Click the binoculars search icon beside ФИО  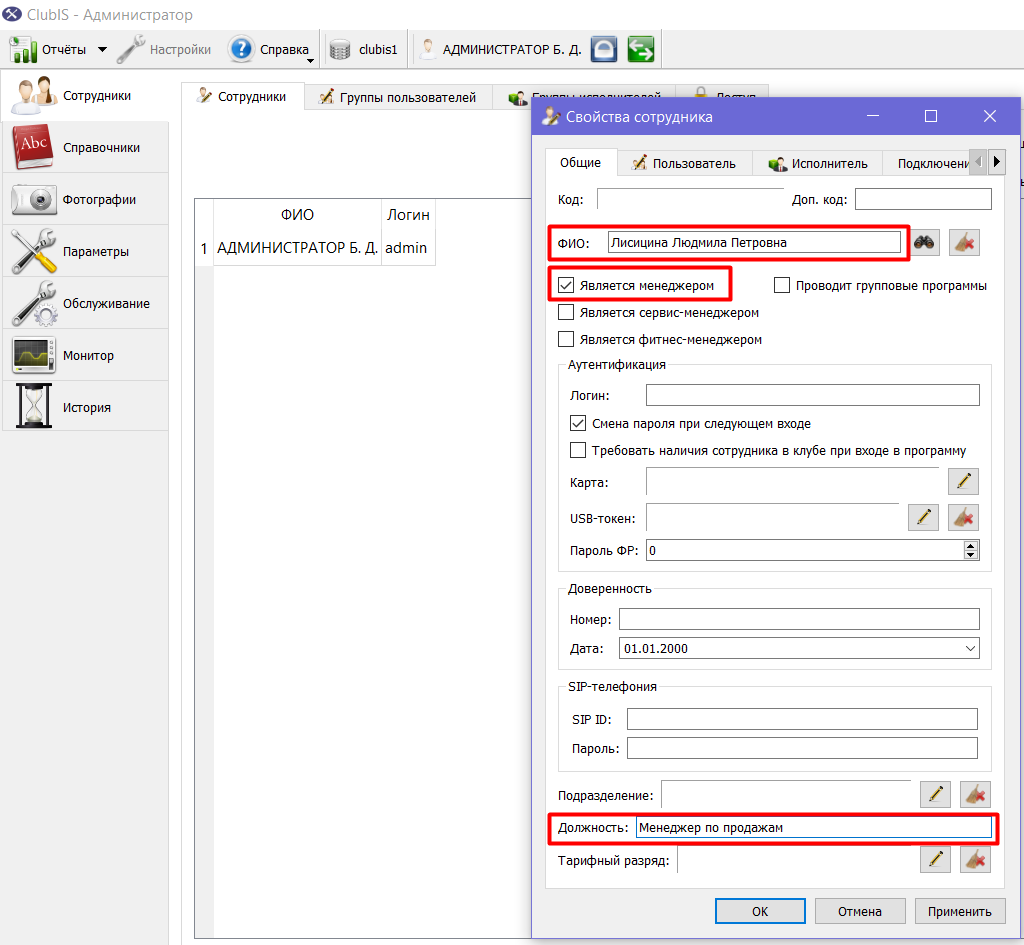tap(924, 243)
